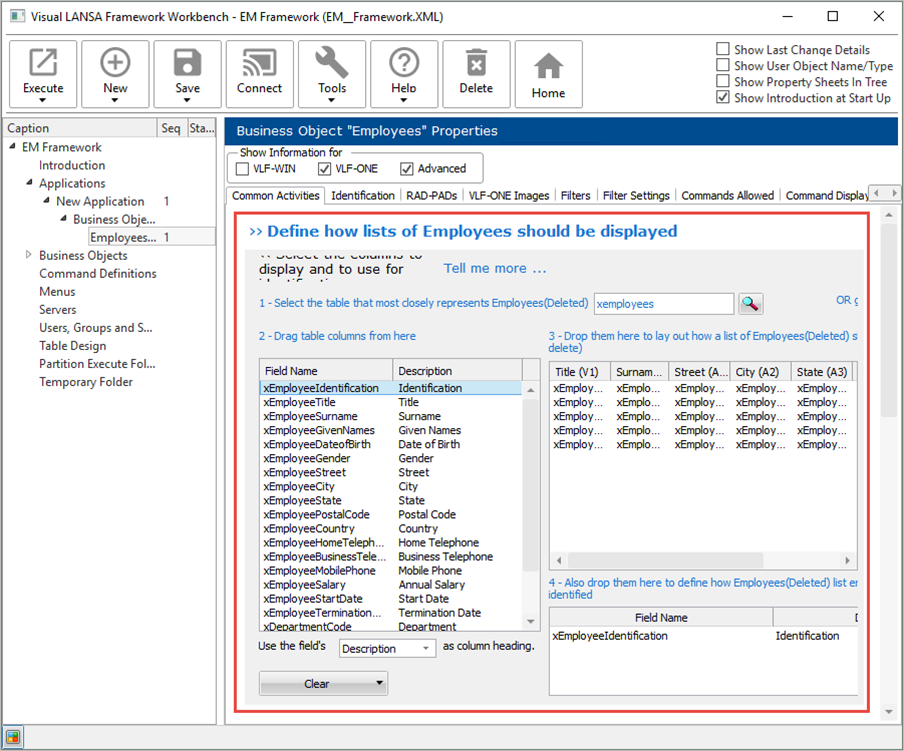Click the New toolbar icon
Image resolution: width=904 pixels, height=751 pixels.
[115, 64]
